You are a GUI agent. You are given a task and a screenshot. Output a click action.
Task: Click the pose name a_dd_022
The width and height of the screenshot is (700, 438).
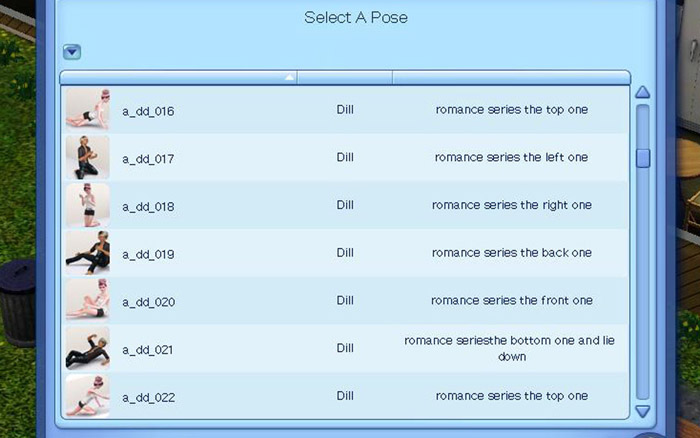pyautogui.click(x=149, y=397)
